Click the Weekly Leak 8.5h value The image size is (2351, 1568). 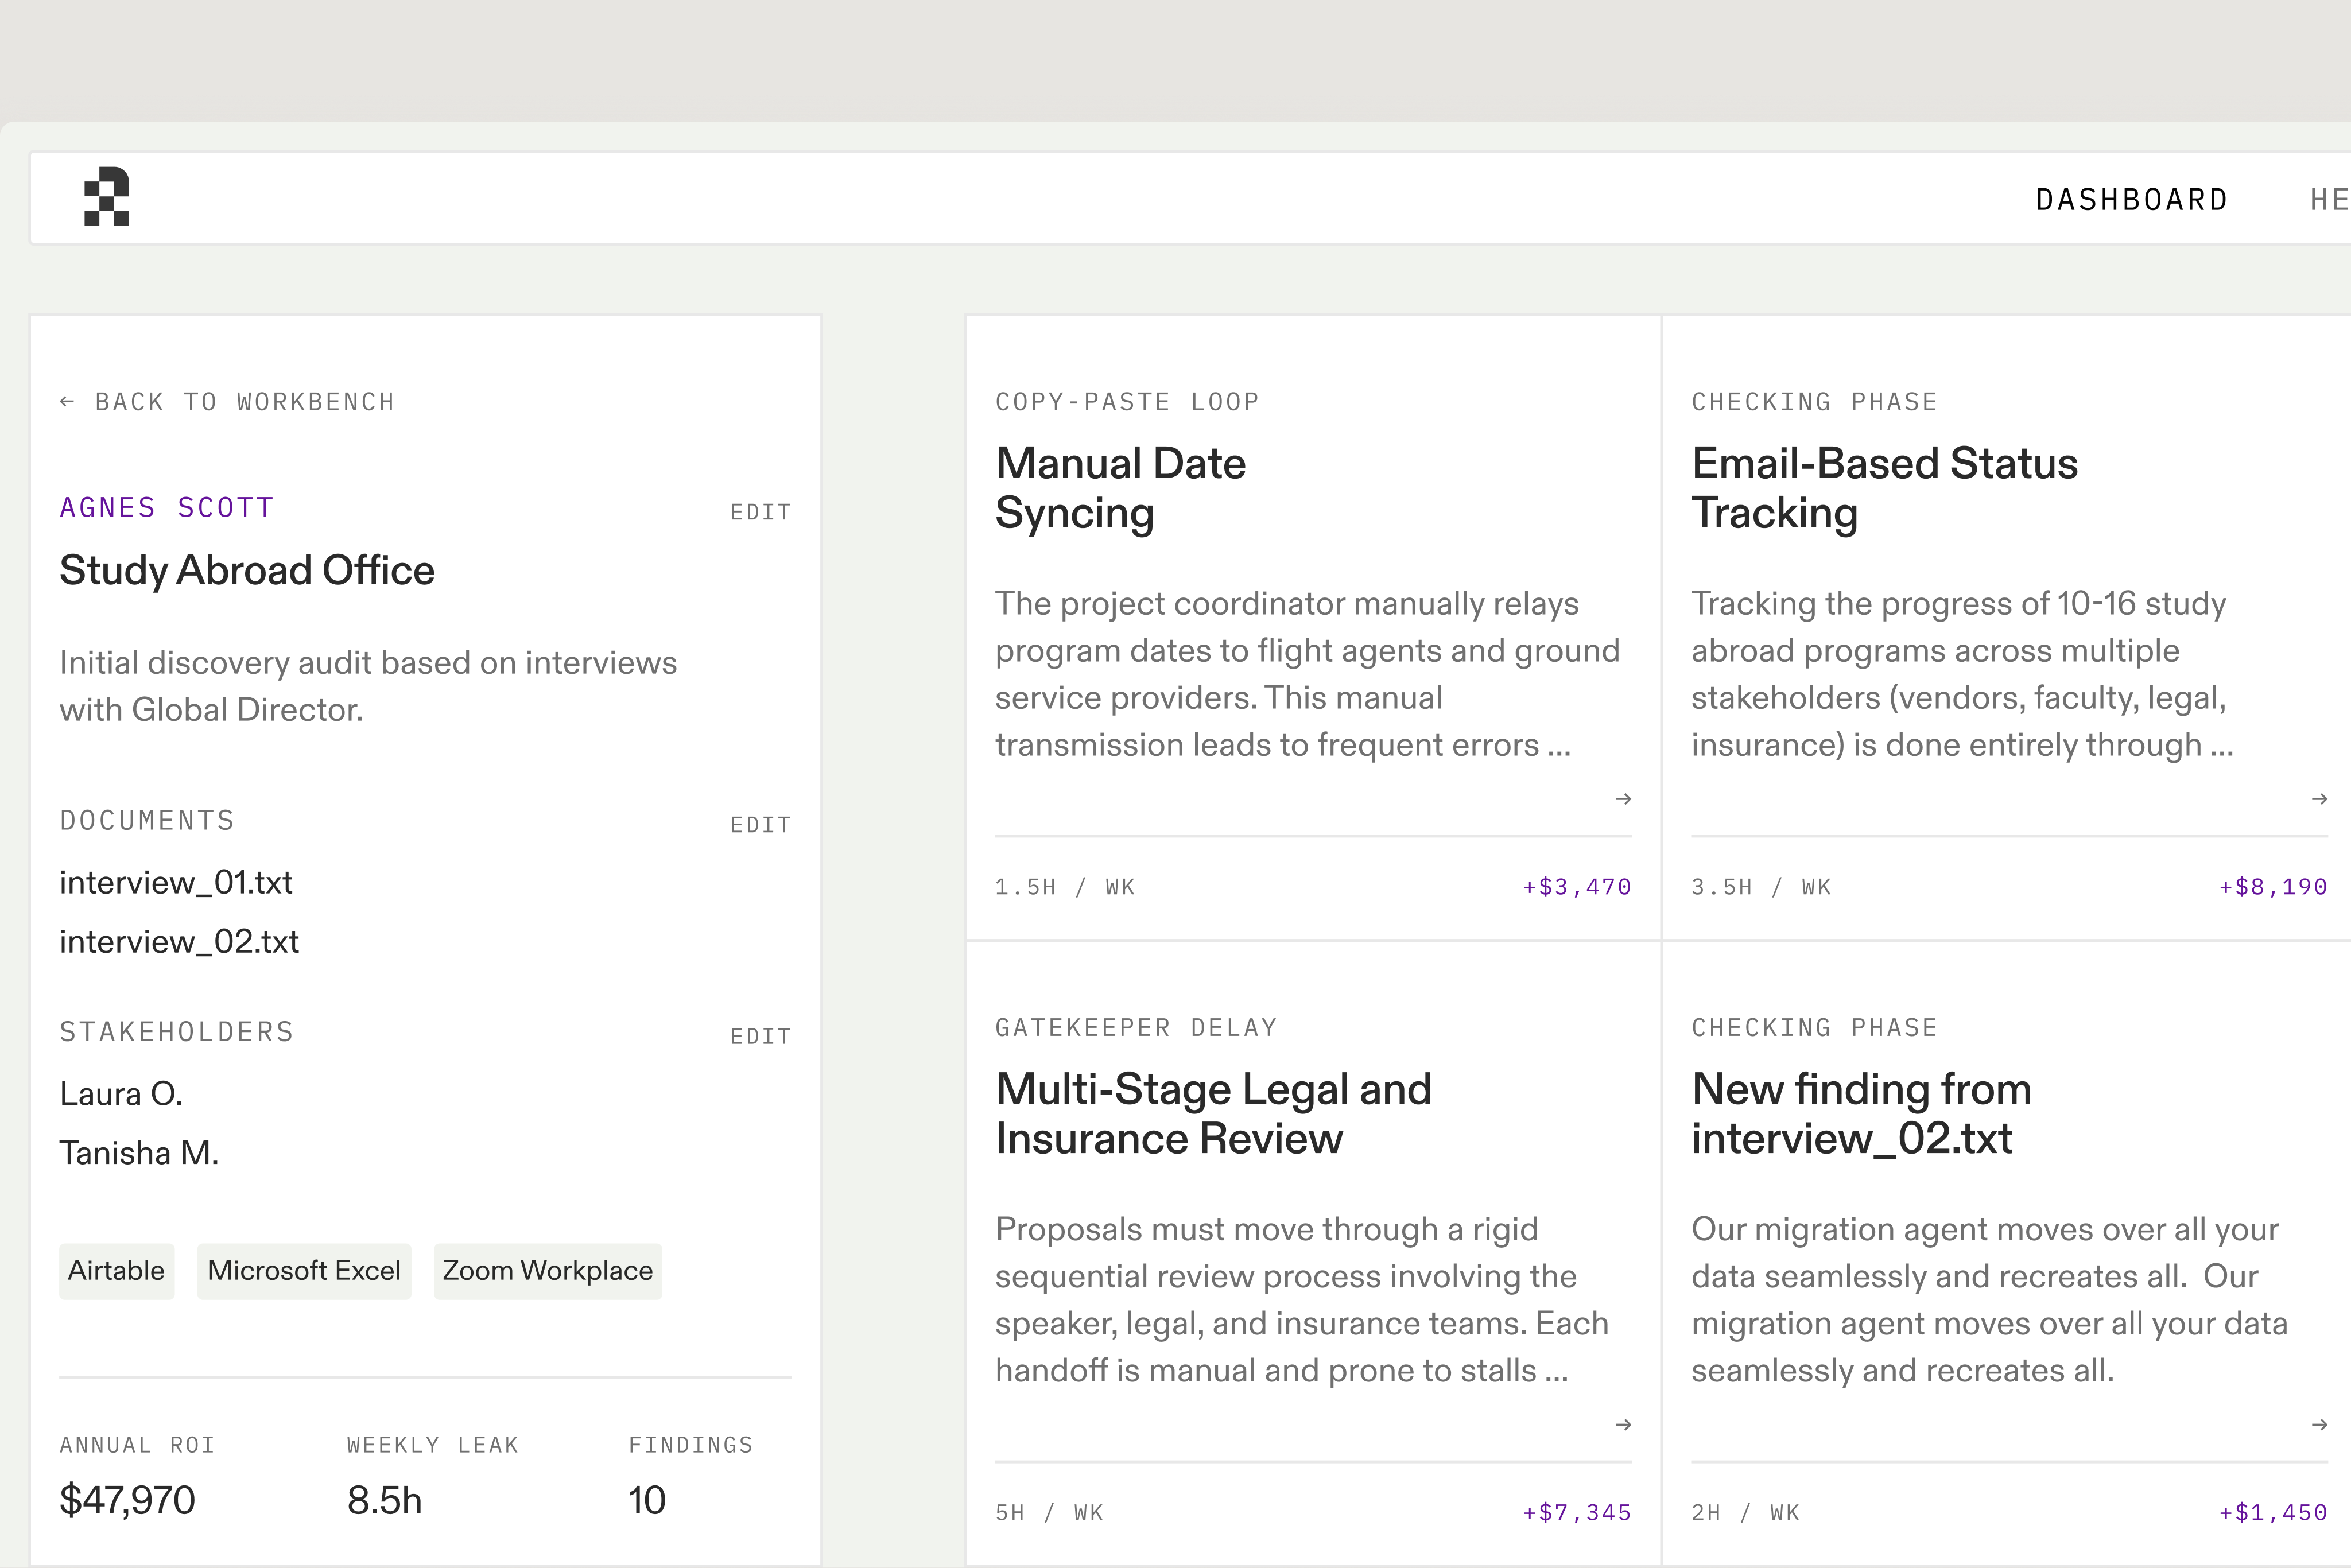pos(384,1500)
